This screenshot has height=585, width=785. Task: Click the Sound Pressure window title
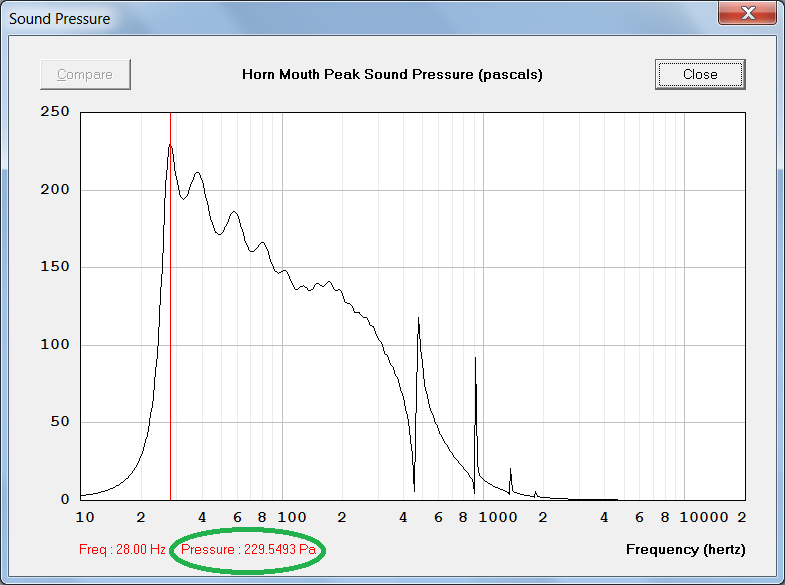point(60,19)
